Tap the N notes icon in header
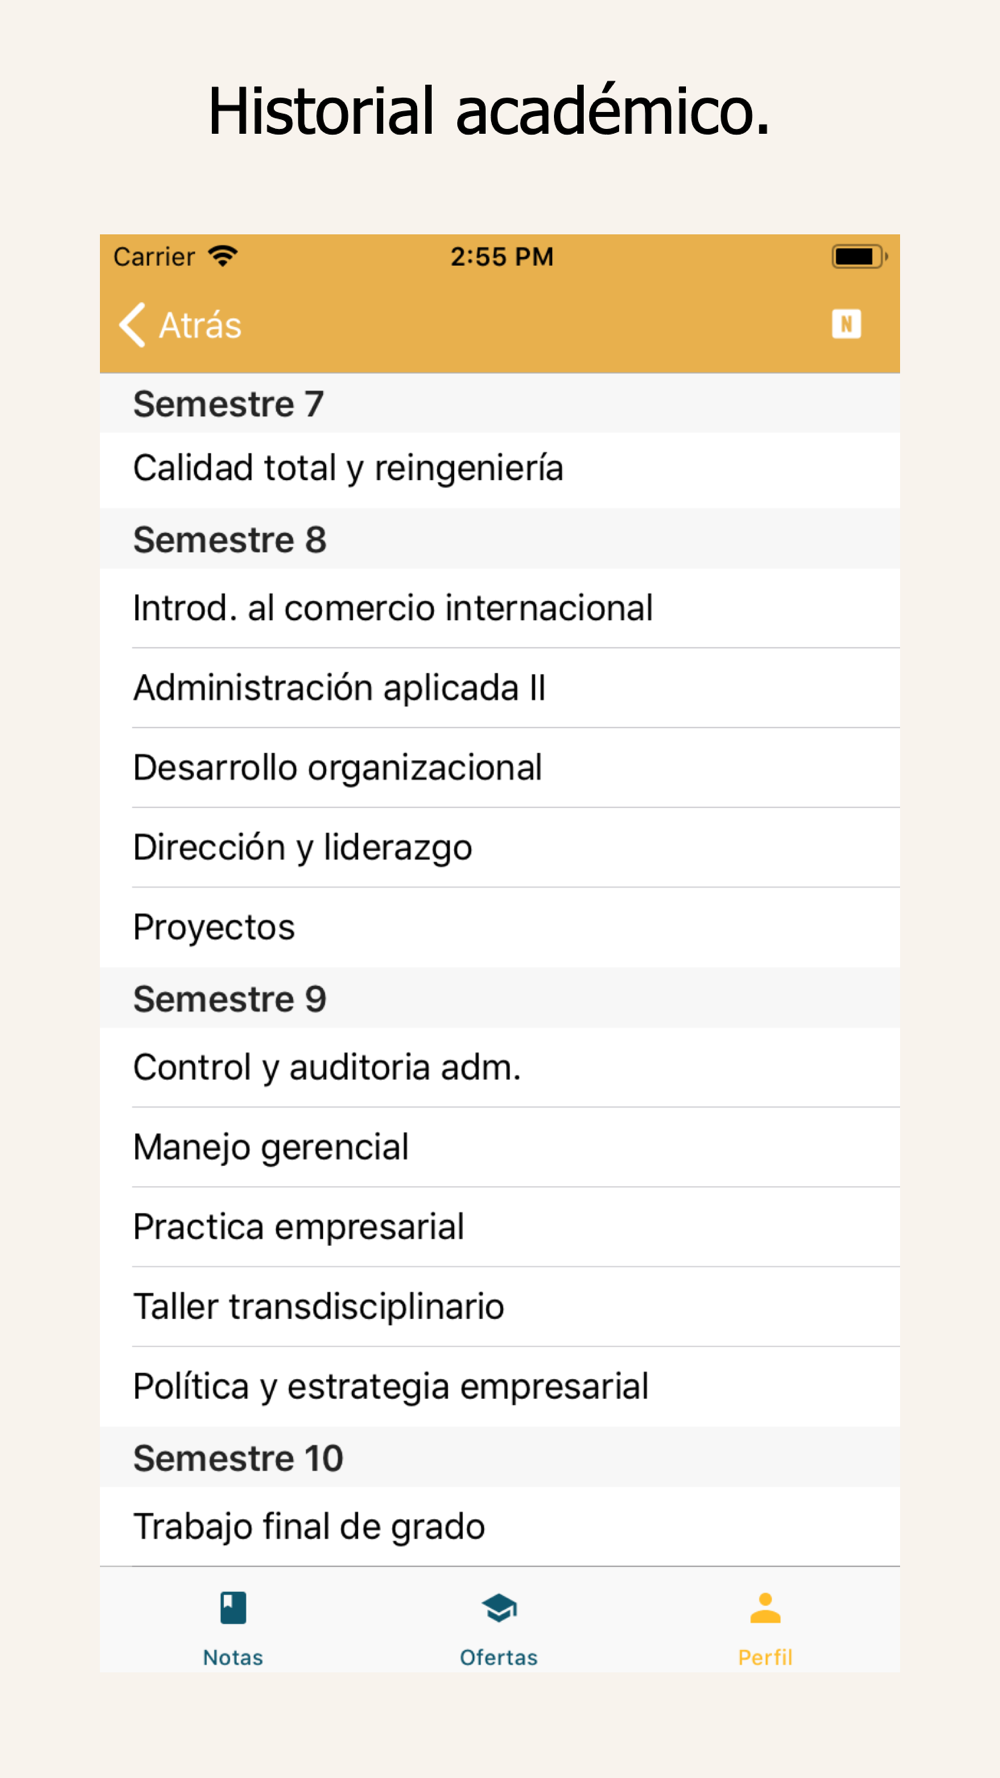 click(x=846, y=324)
